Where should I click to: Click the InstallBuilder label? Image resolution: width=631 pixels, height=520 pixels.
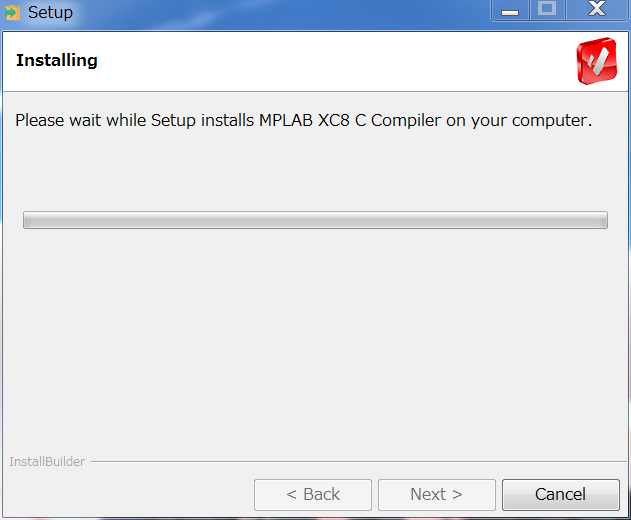coord(47,462)
